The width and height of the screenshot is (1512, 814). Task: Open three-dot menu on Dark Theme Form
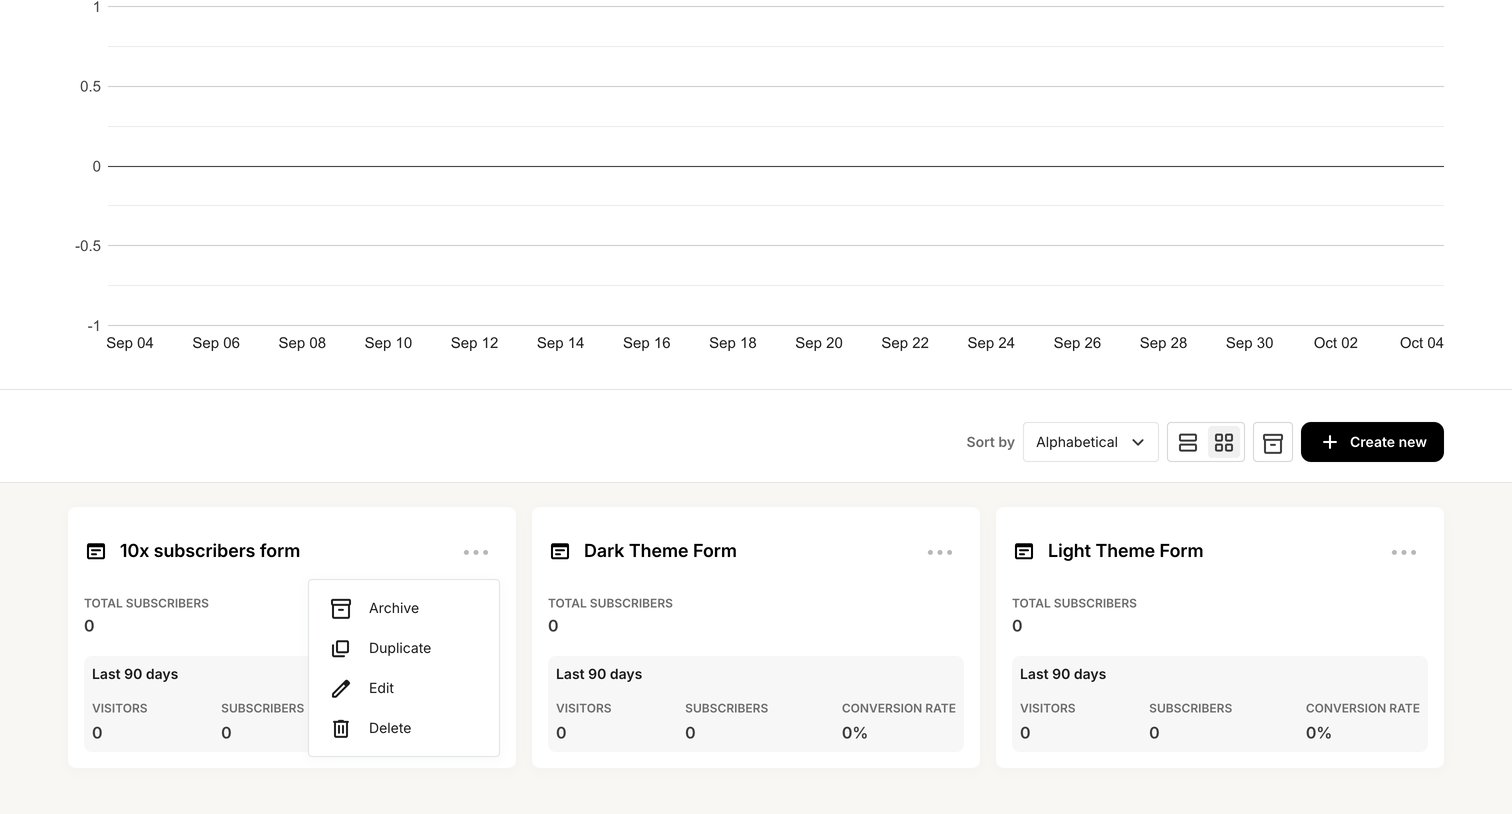point(940,552)
